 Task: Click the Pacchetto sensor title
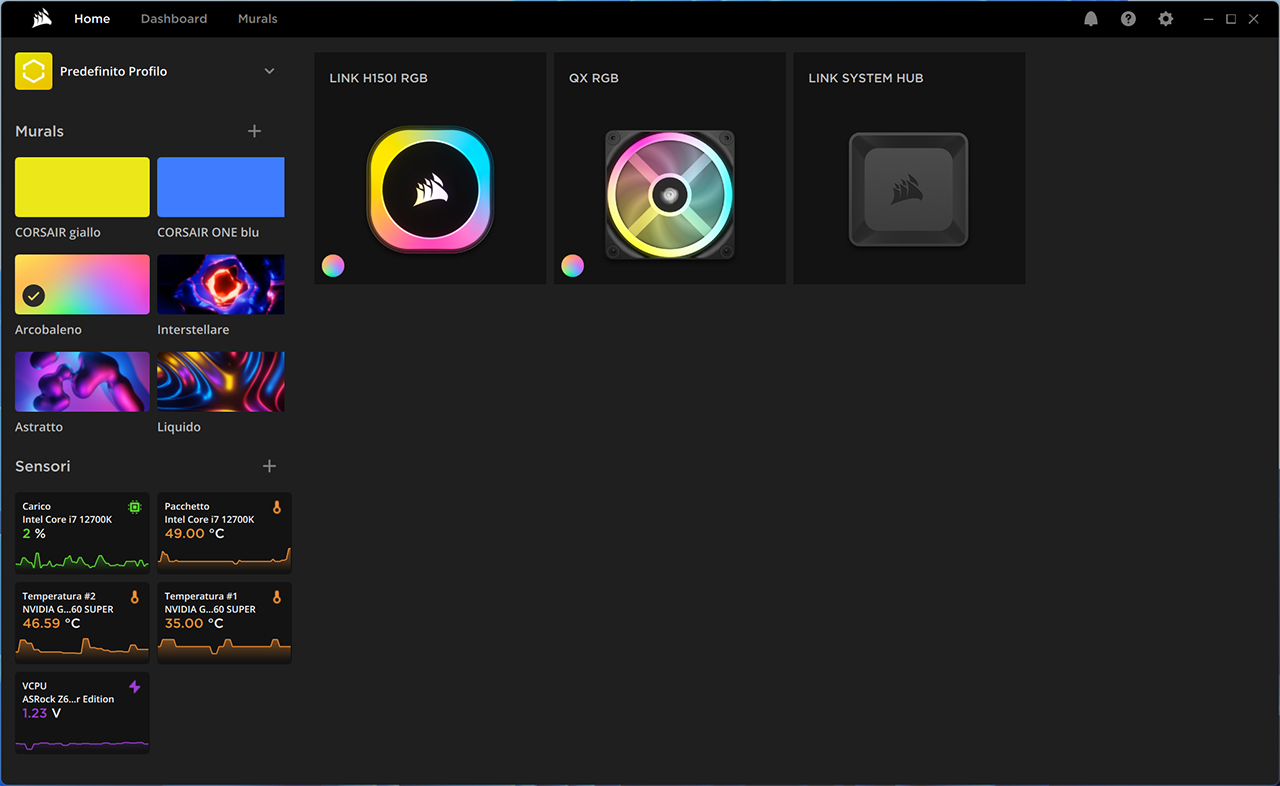coord(187,507)
